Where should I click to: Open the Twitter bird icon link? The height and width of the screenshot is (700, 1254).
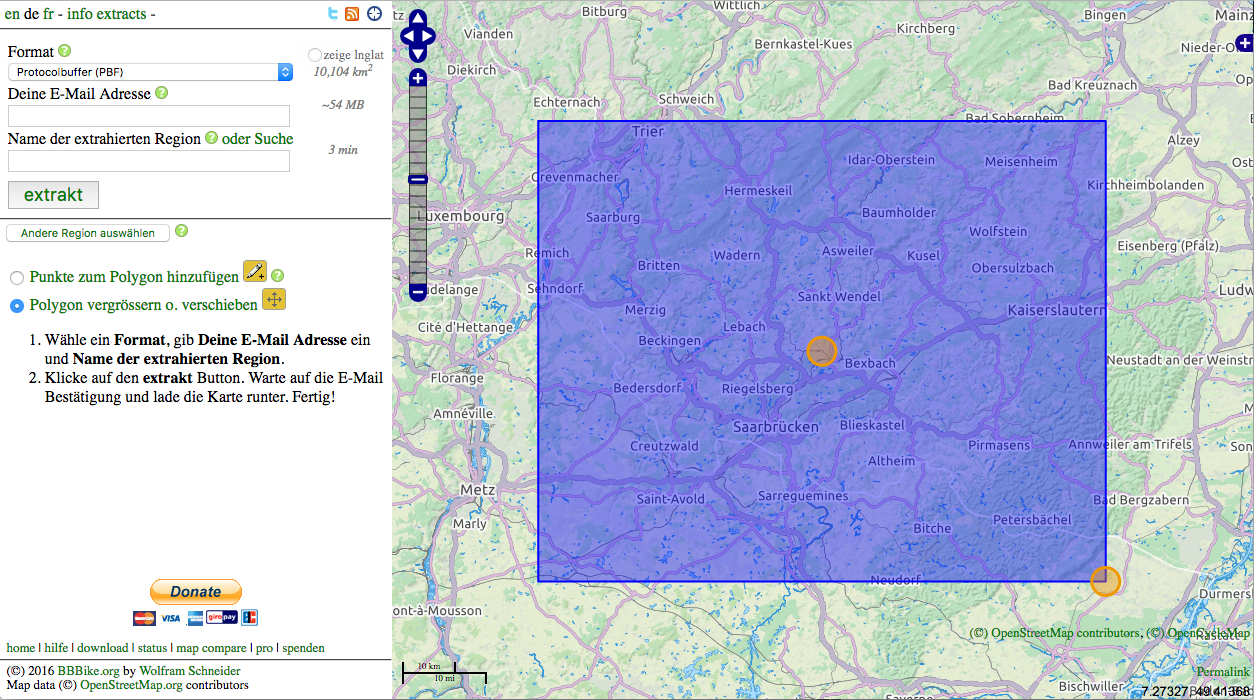coord(334,14)
